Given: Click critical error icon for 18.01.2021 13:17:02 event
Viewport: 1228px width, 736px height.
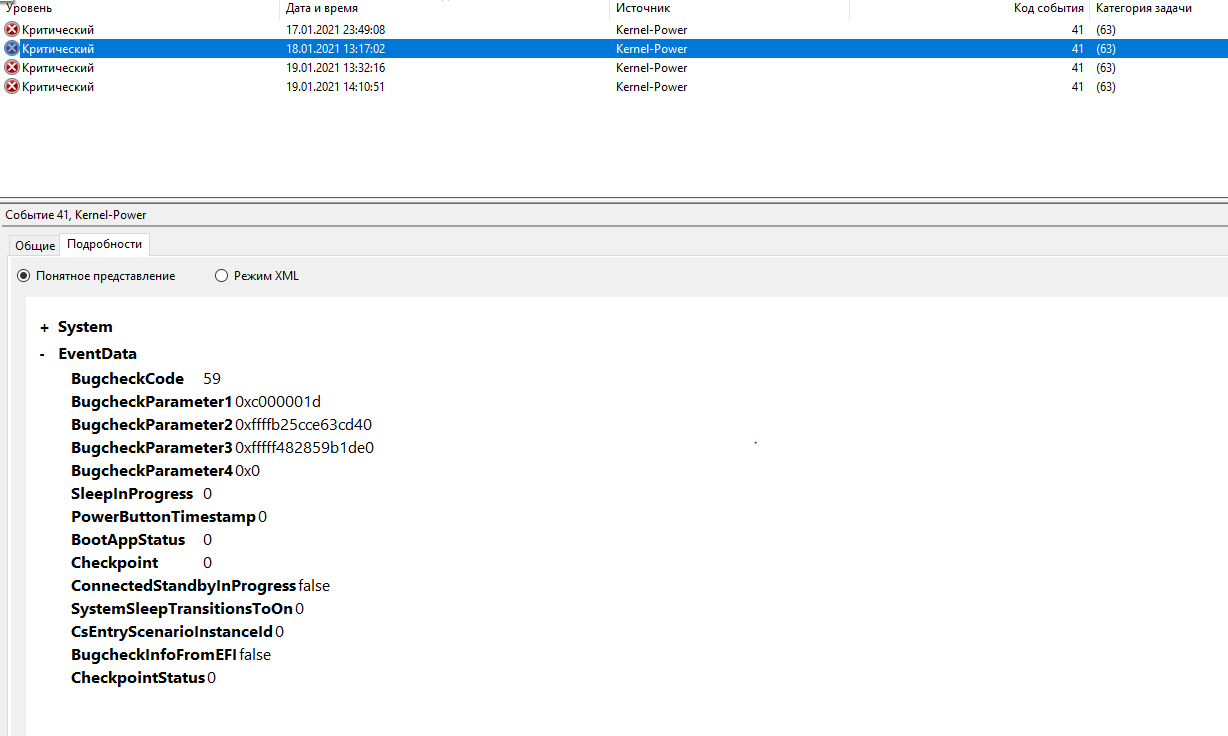Looking at the screenshot, I should (12, 49).
